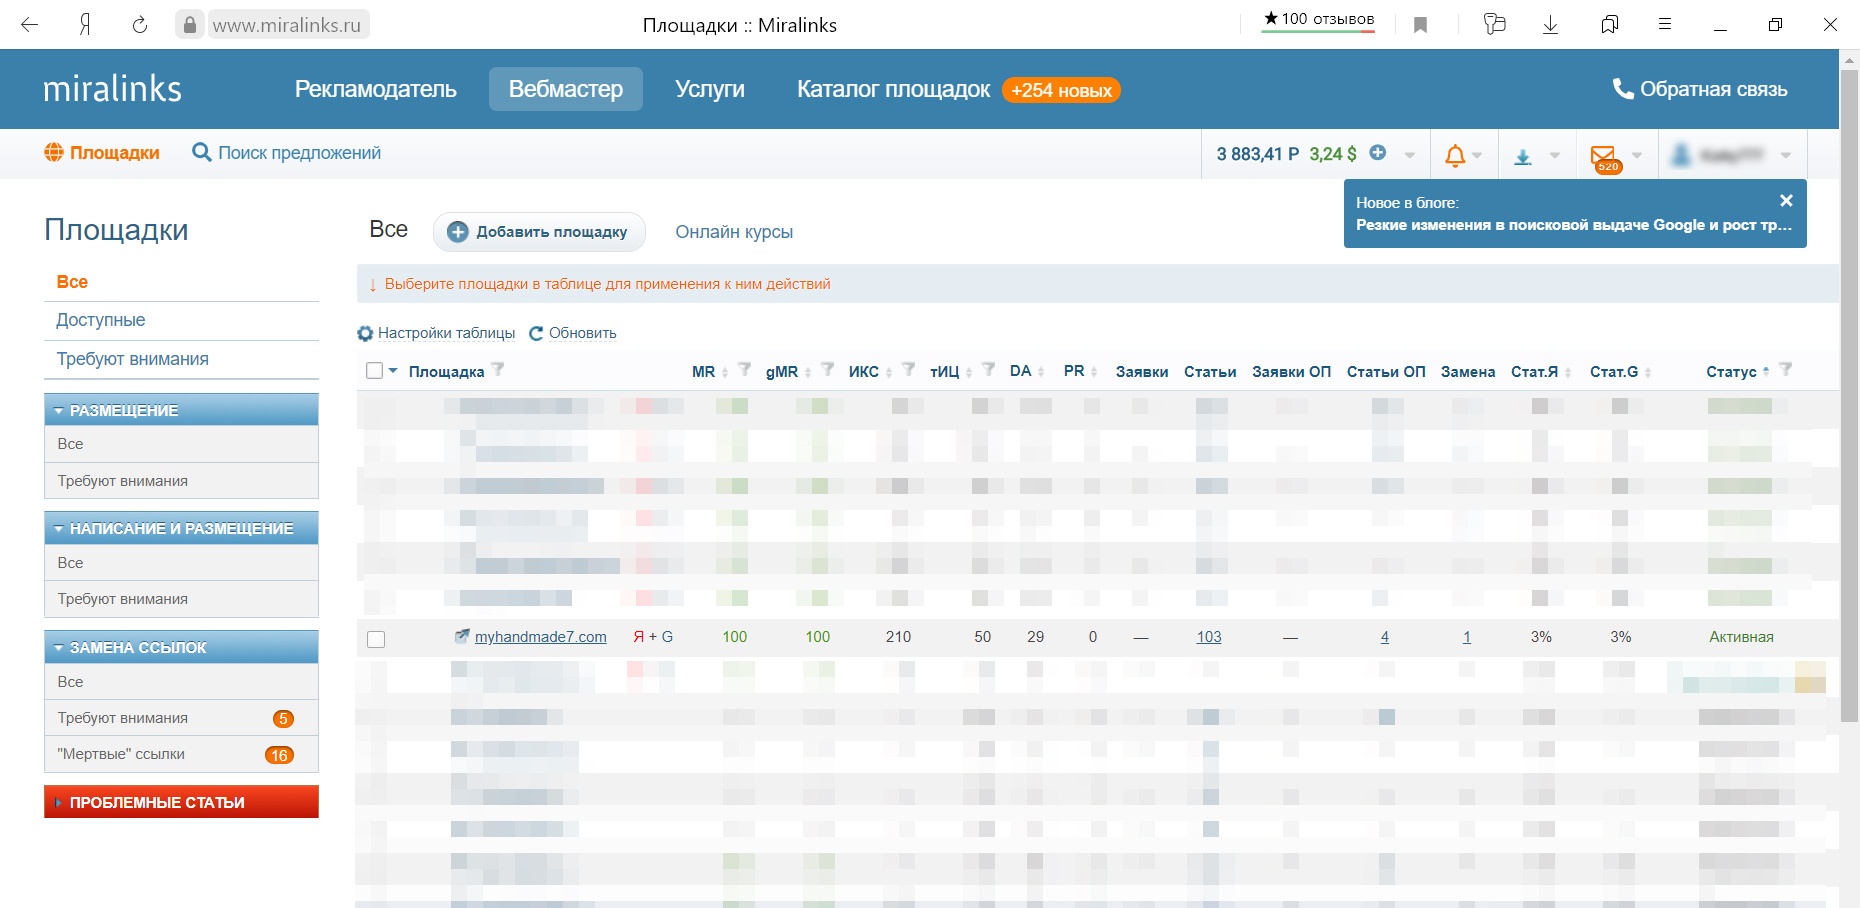
Task: Click the plus icon to add balance
Action: pyautogui.click(x=1378, y=153)
